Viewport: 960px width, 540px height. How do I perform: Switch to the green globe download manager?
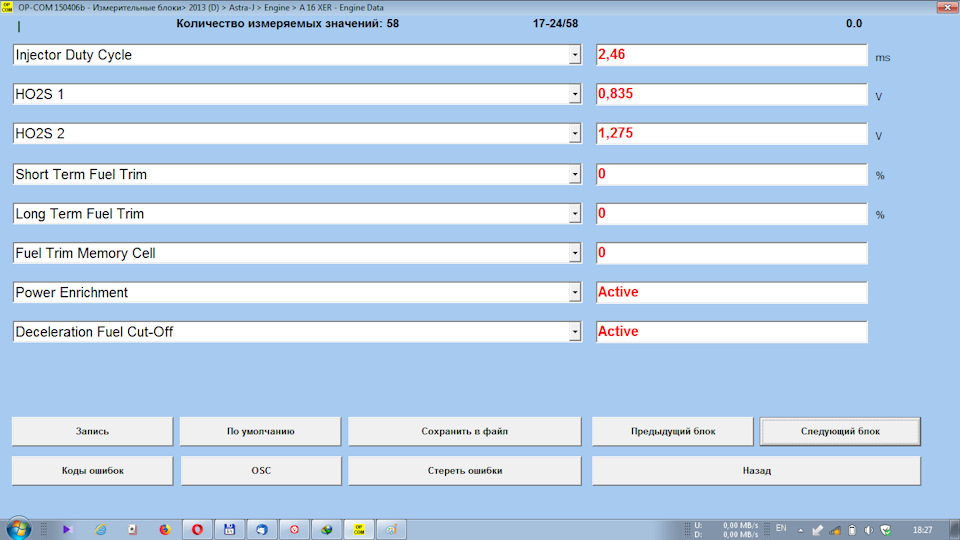click(x=327, y=530)
